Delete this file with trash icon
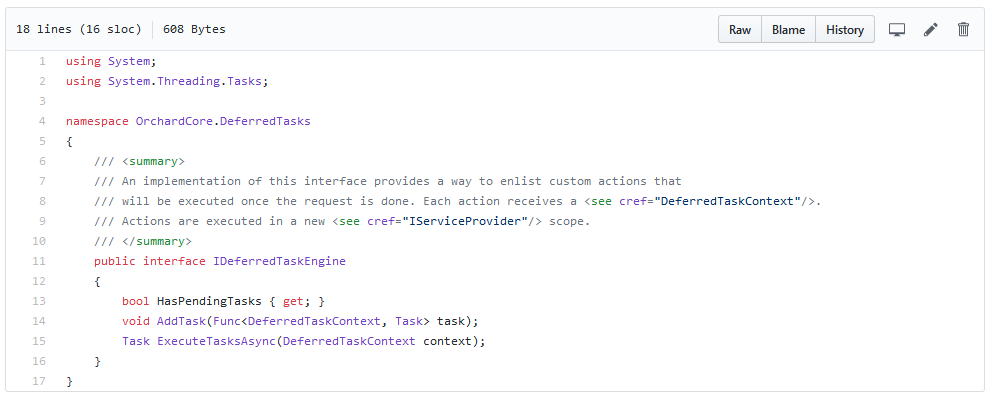 coord(963,30)
